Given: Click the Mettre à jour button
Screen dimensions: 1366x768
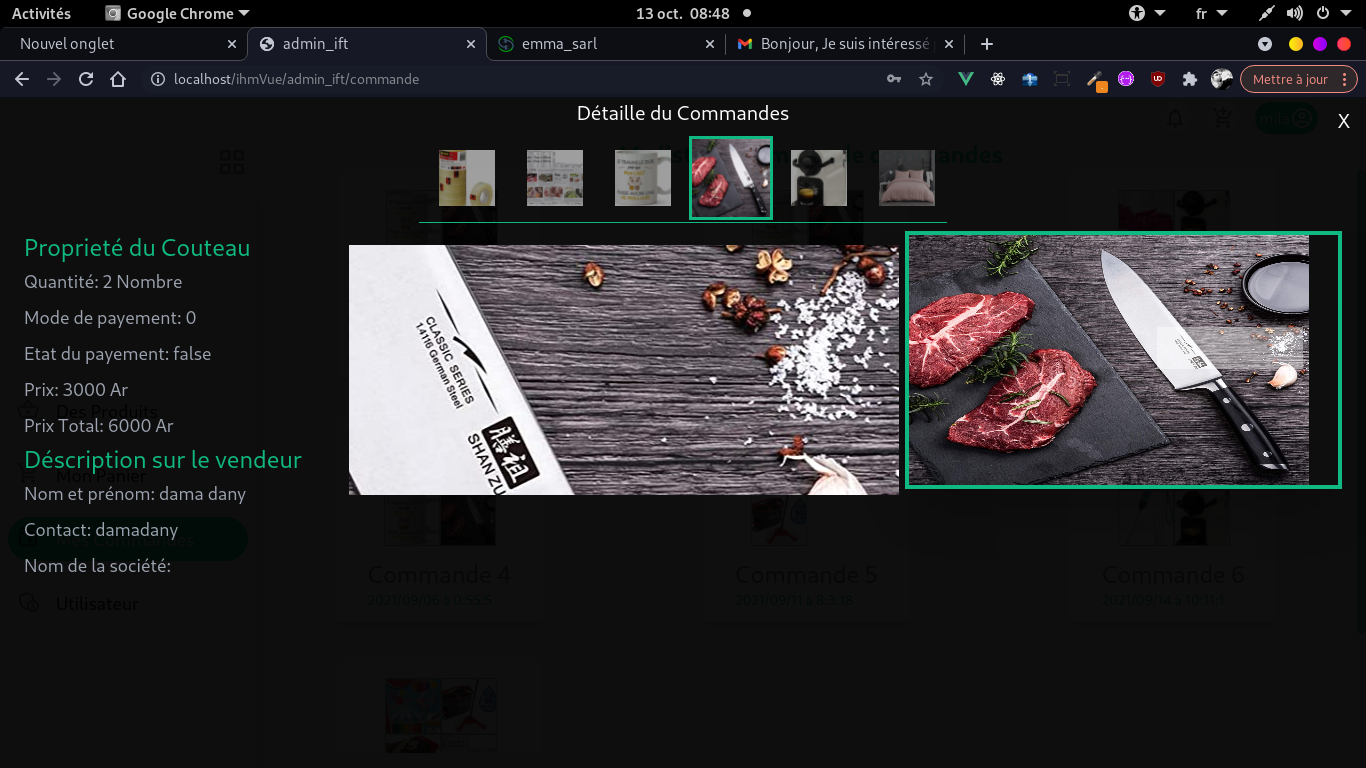Looking at the screenshot, I should pyautogui.click(x=1299, y=79).
